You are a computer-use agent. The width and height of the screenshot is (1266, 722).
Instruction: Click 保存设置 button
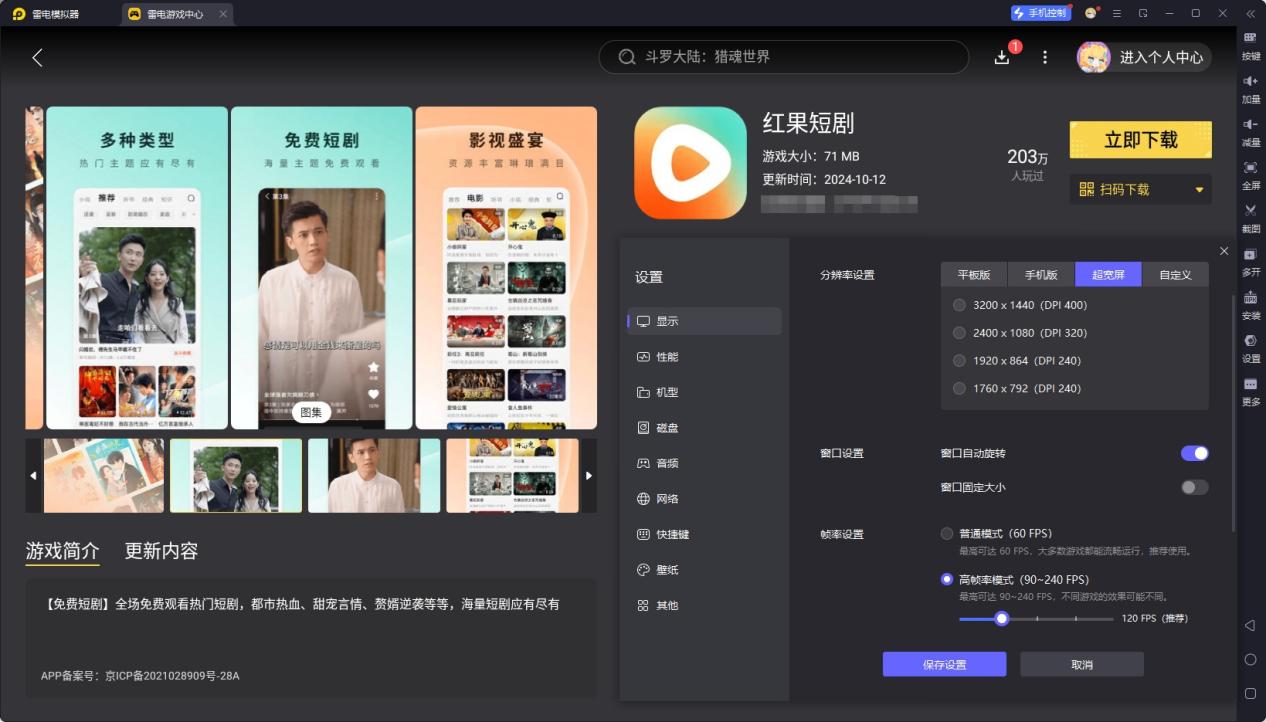(x=944, y=665)
